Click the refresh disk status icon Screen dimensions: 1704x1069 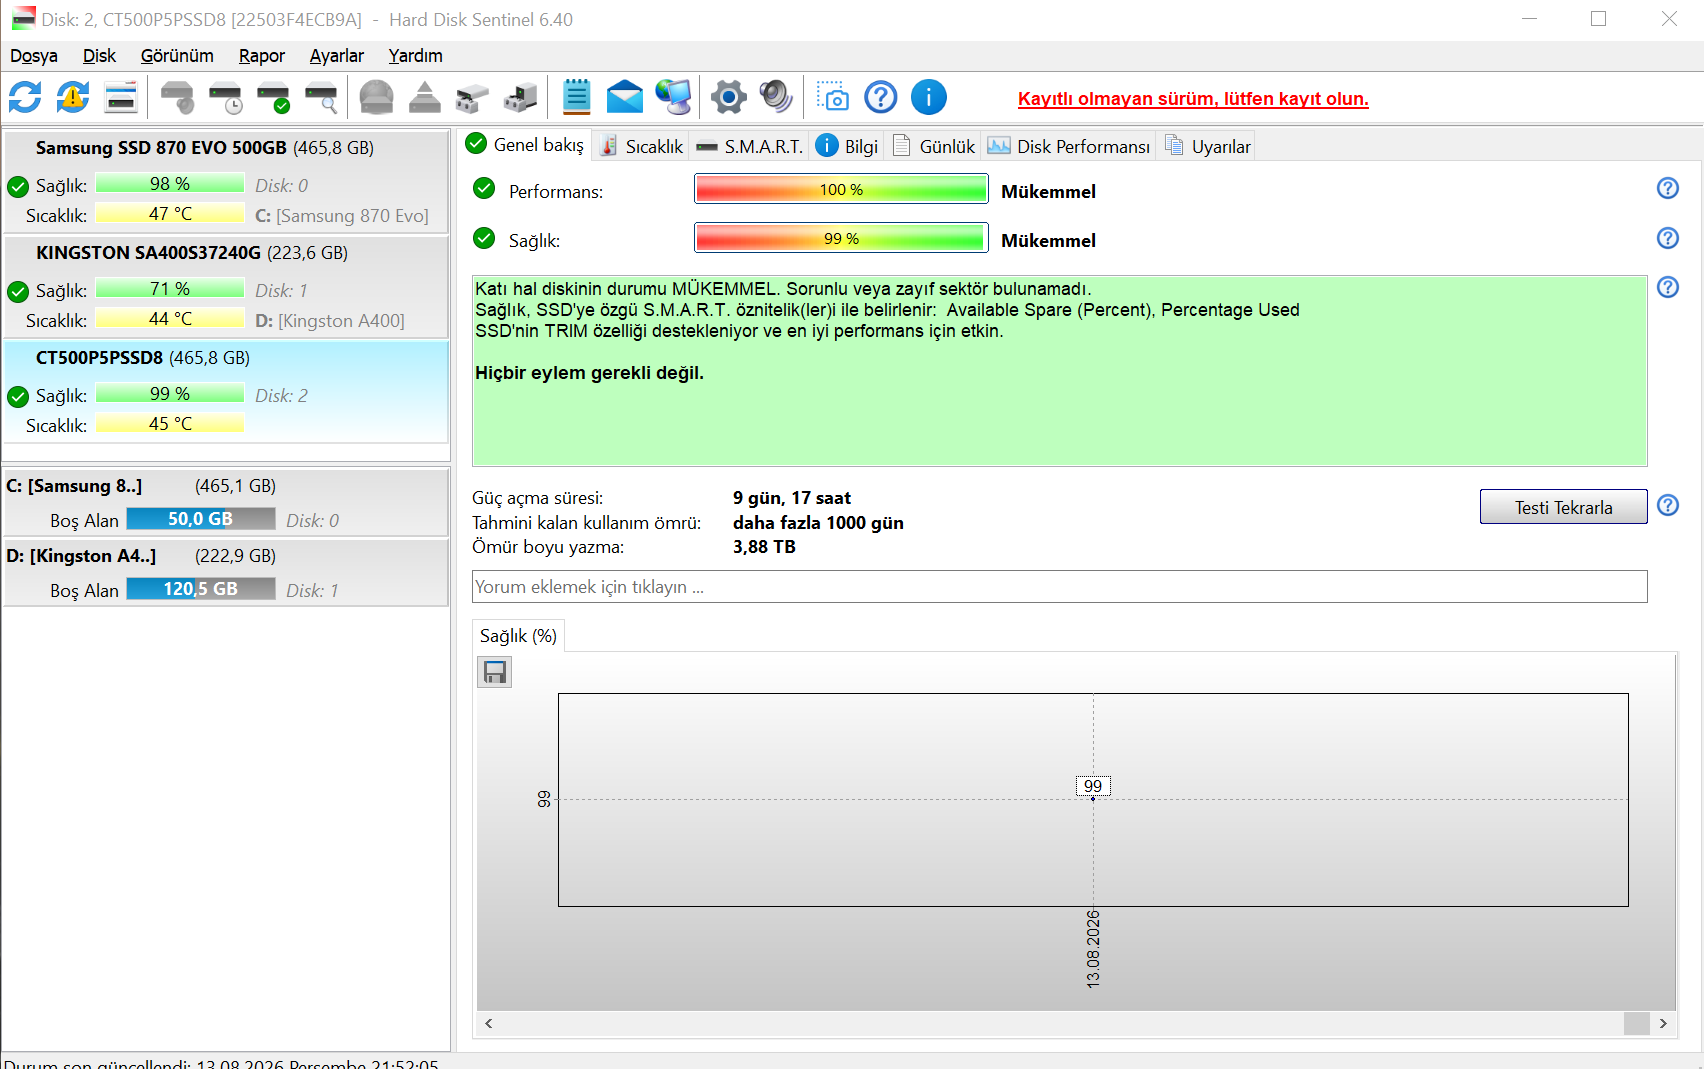point(25,97)
